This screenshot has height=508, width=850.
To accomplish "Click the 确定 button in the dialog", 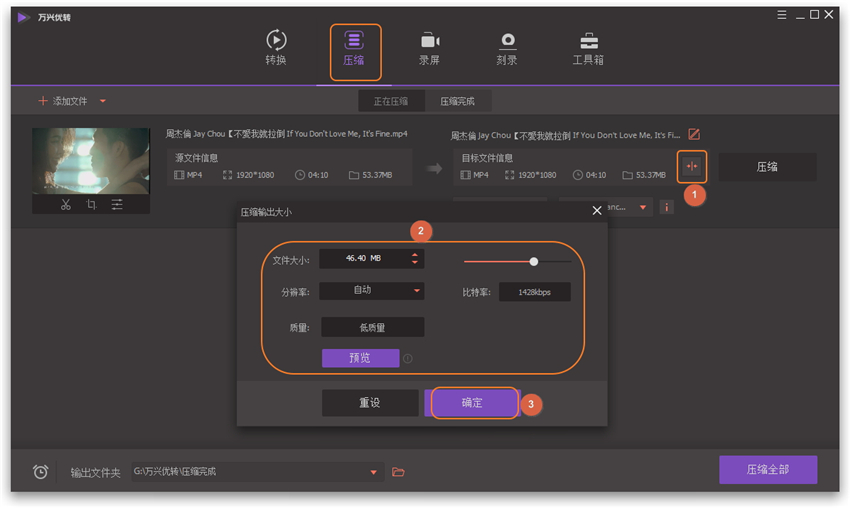I will click(472, 403).
